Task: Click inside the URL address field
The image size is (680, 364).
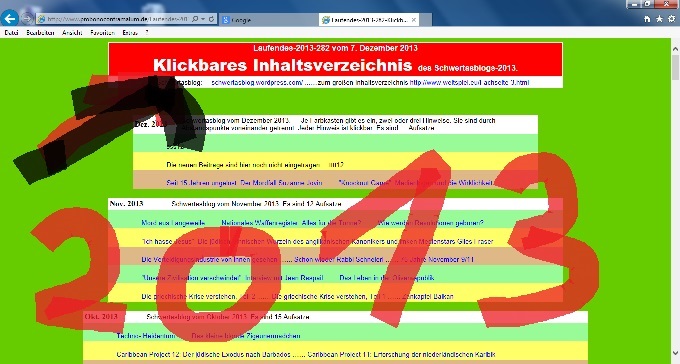Action: [117, 19]
